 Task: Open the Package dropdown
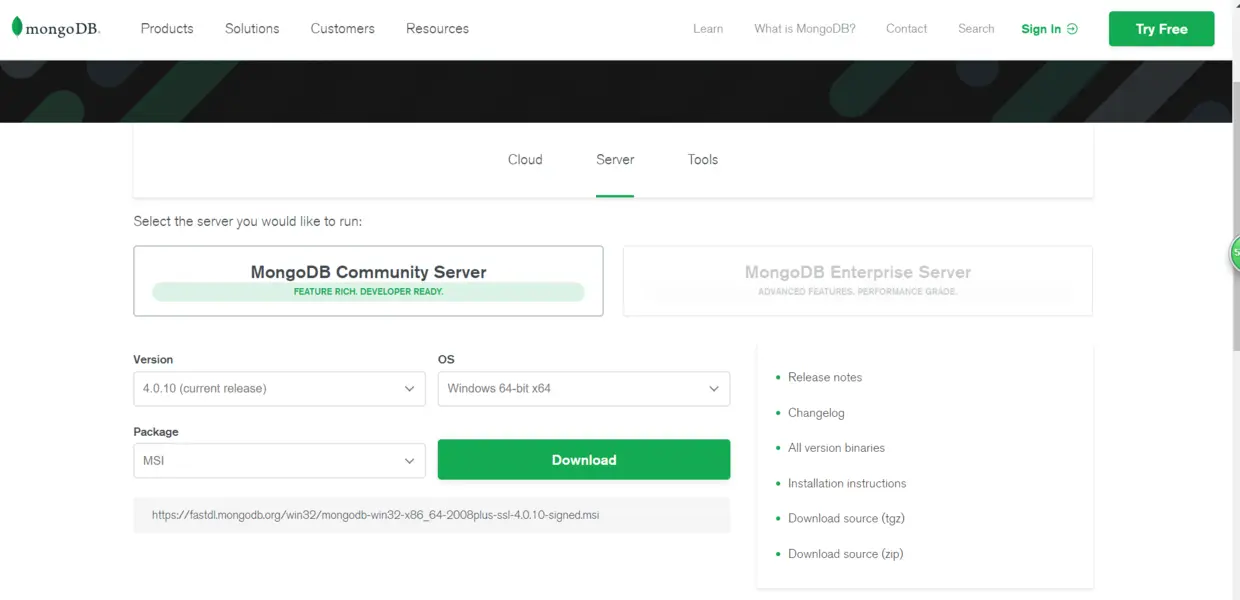pos(279,461)
